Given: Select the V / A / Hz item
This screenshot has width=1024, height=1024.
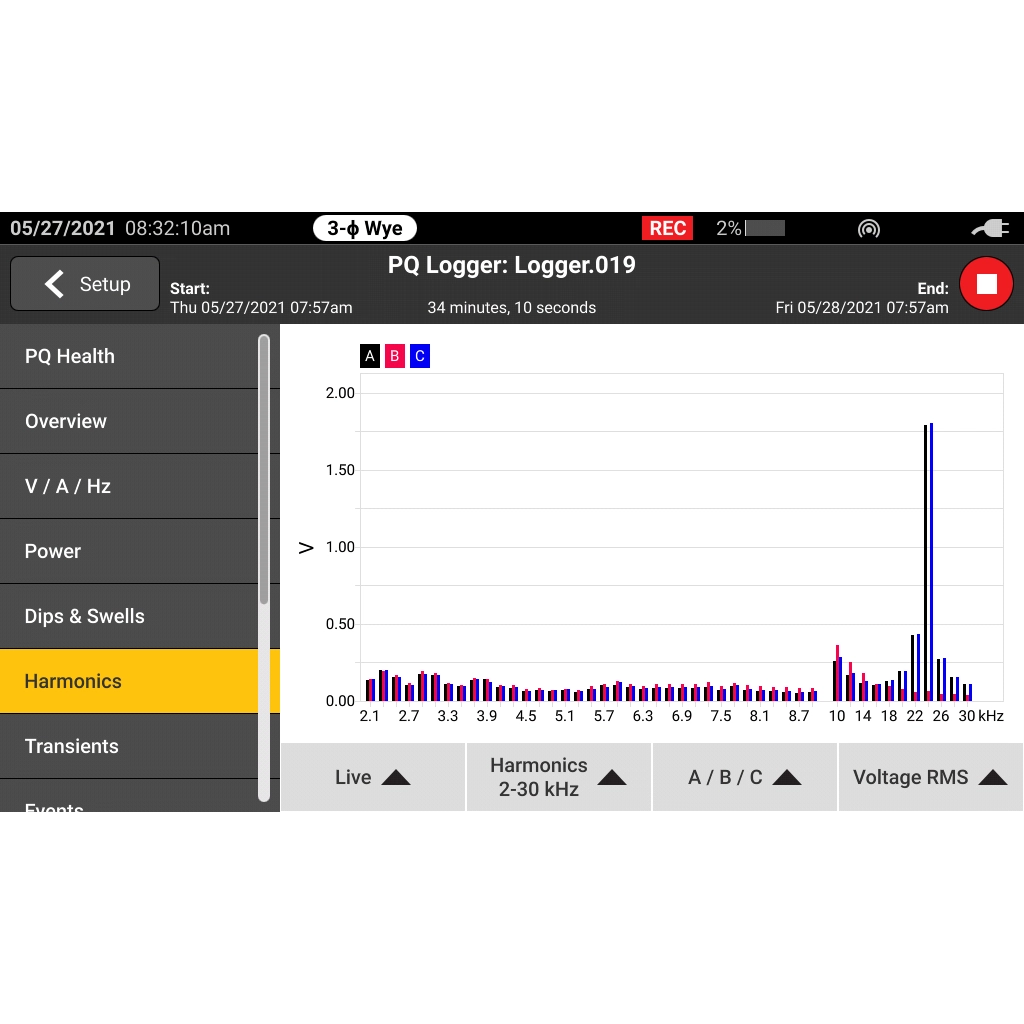Looking at the screenshot, I should [x=129, y=487].
